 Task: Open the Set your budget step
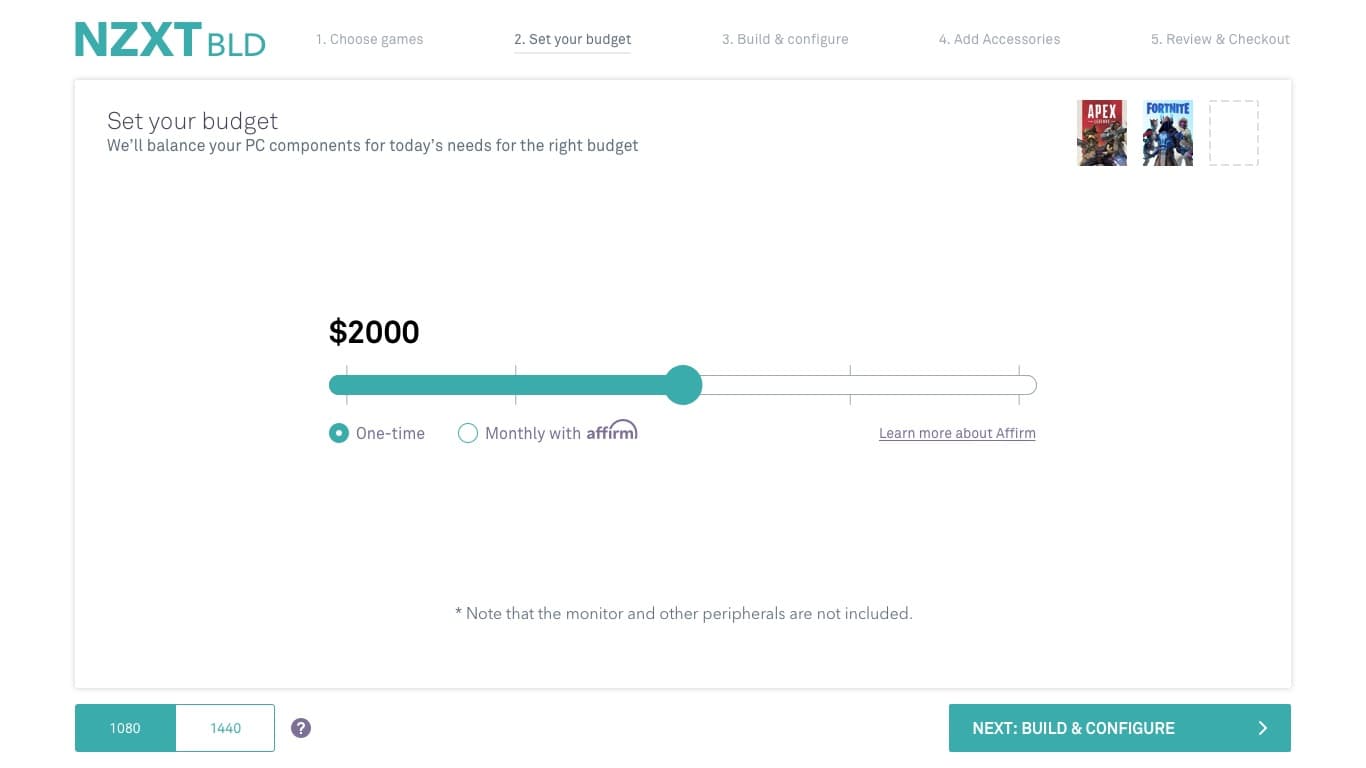point(572,40)
